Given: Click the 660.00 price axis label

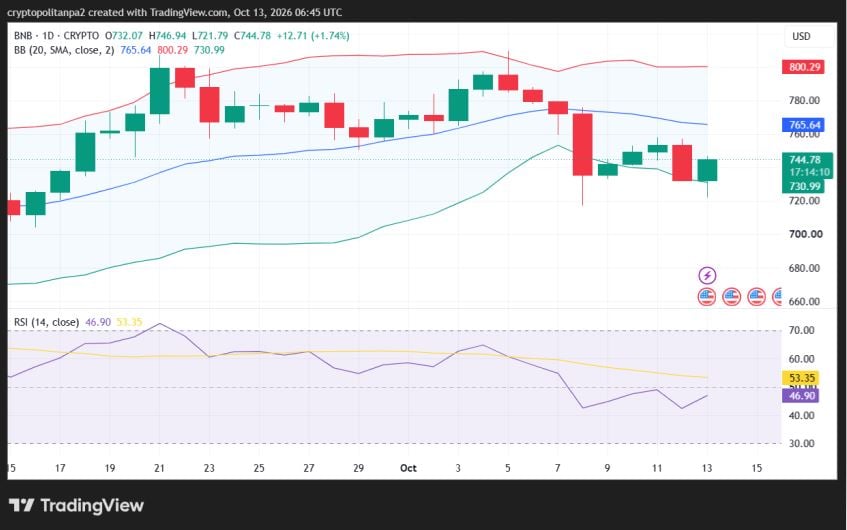Looking at the screenshot, I should click(805, 301).
